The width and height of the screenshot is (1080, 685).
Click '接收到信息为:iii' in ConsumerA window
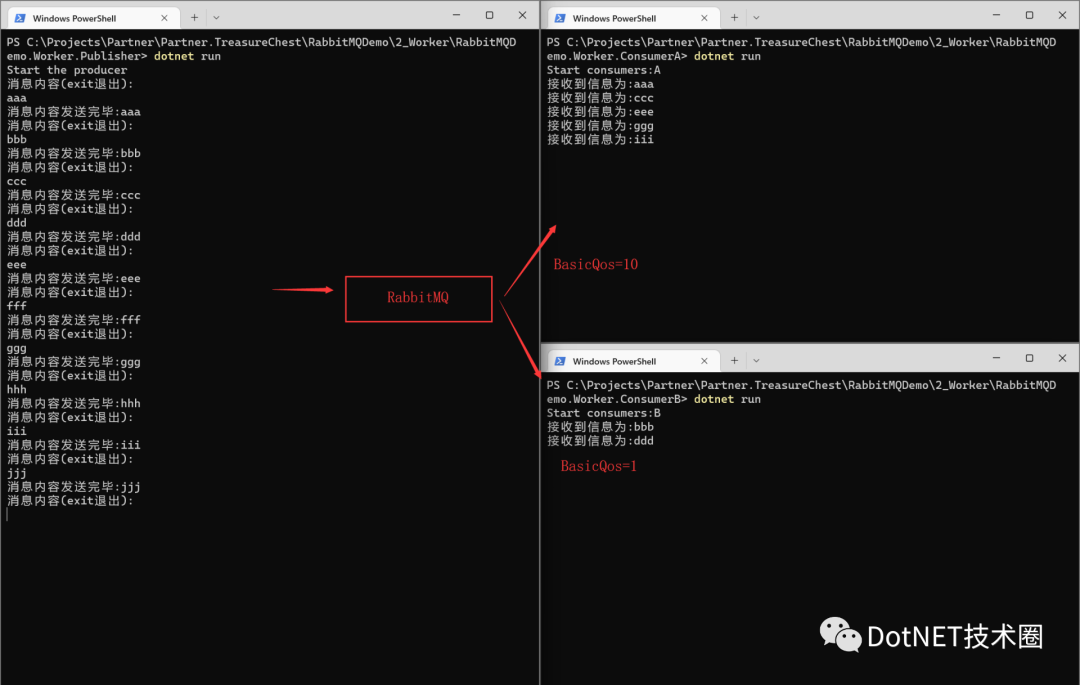point(600,140)
